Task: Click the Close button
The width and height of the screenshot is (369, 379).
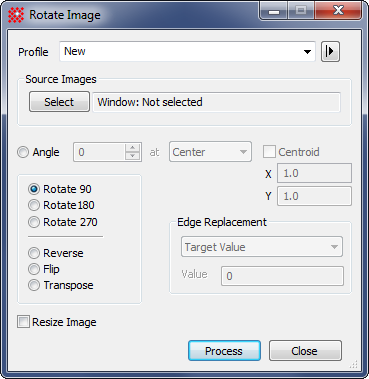Action: coord(305,351)
